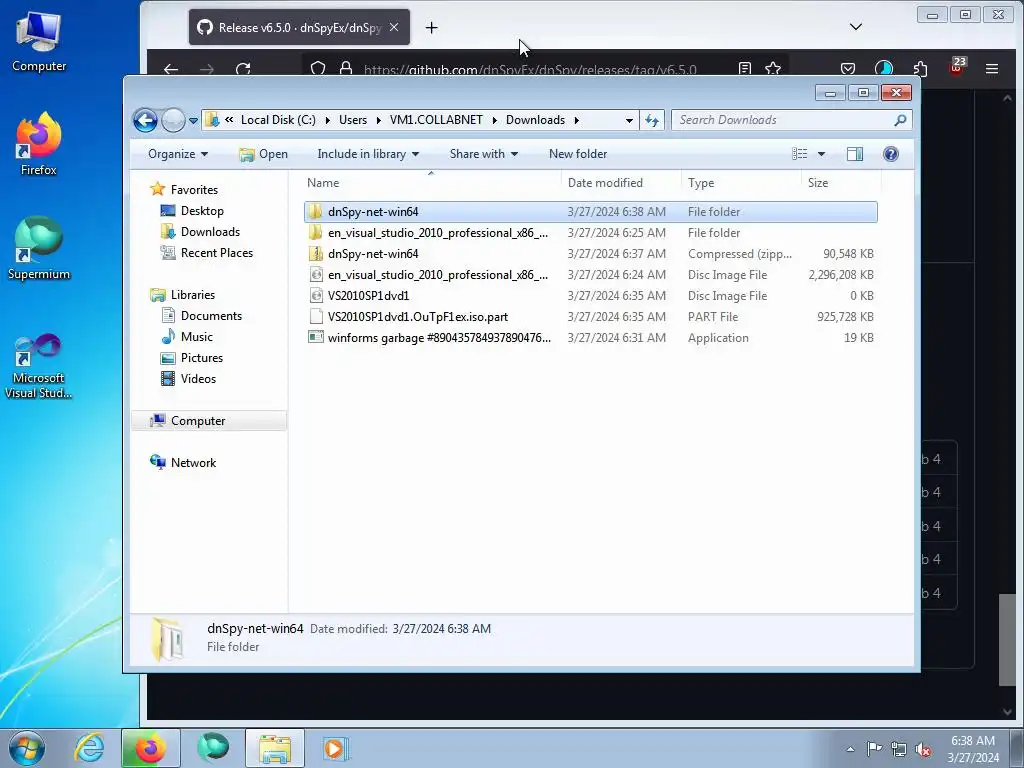Open the Music library
This screenshot has height=768, width=1024.
197,337
